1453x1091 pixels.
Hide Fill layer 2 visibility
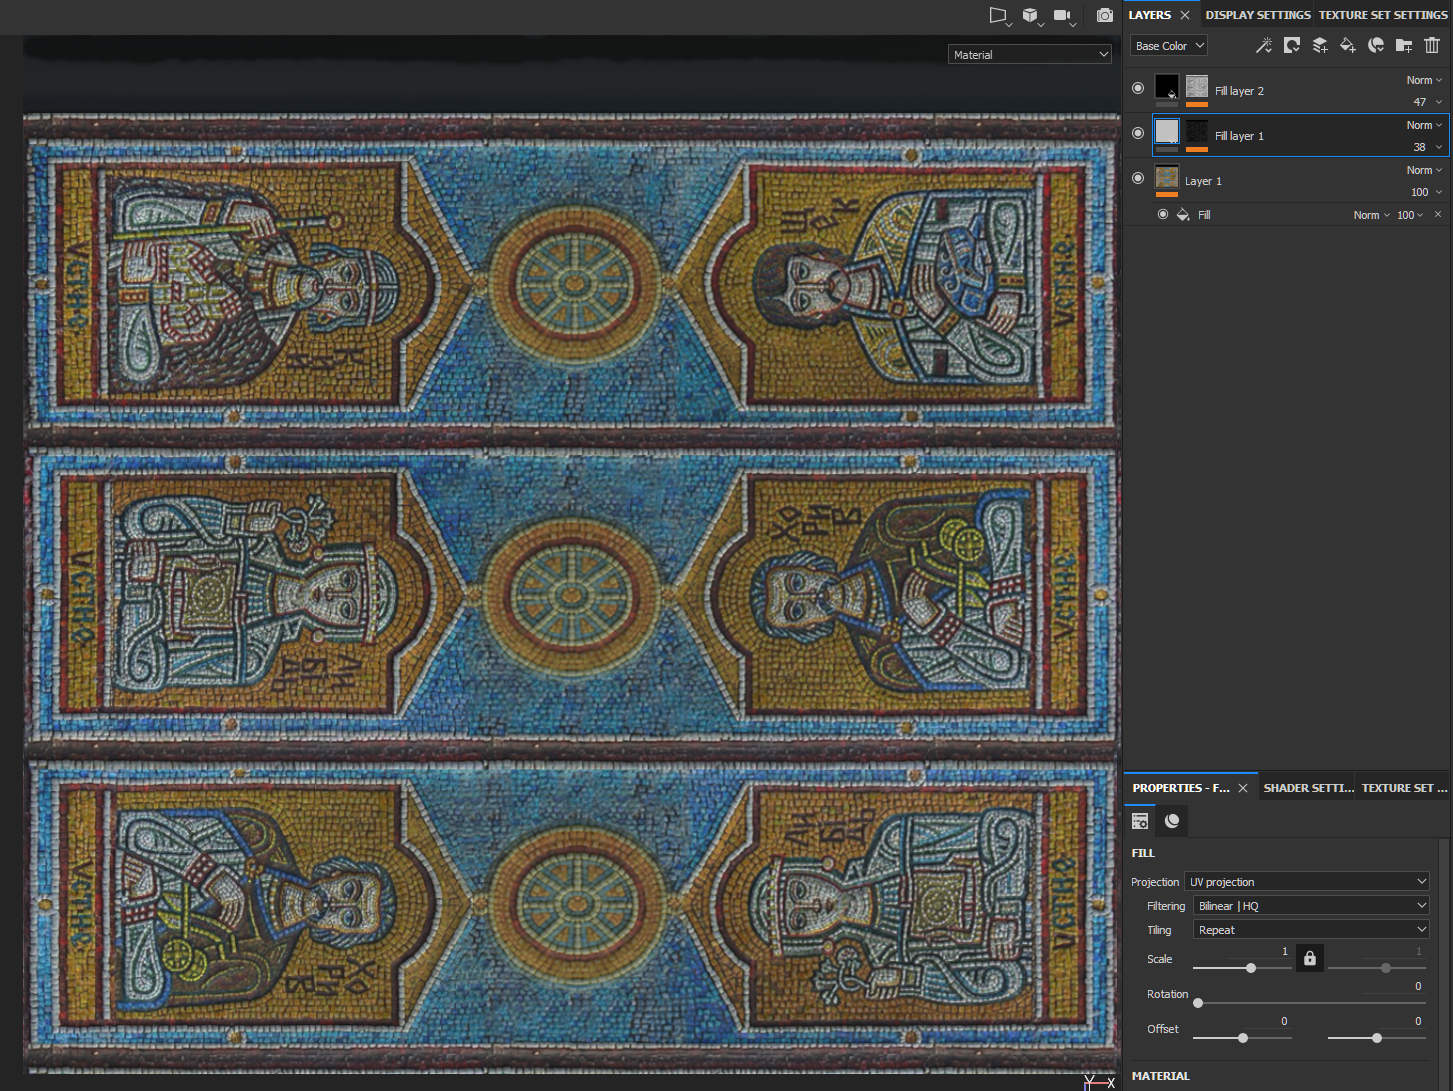point(1138,88)
